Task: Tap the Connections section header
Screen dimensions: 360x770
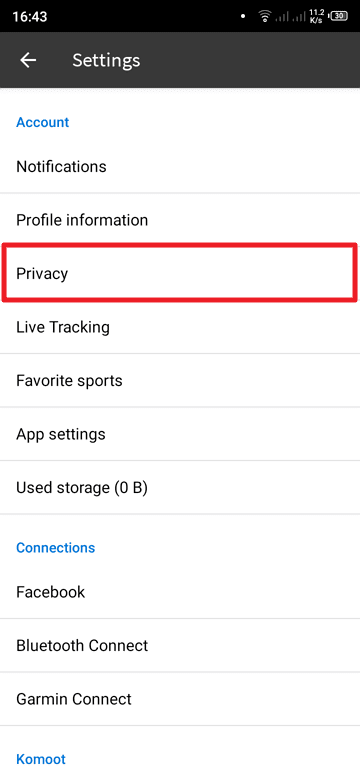Action: pos(55,548)
